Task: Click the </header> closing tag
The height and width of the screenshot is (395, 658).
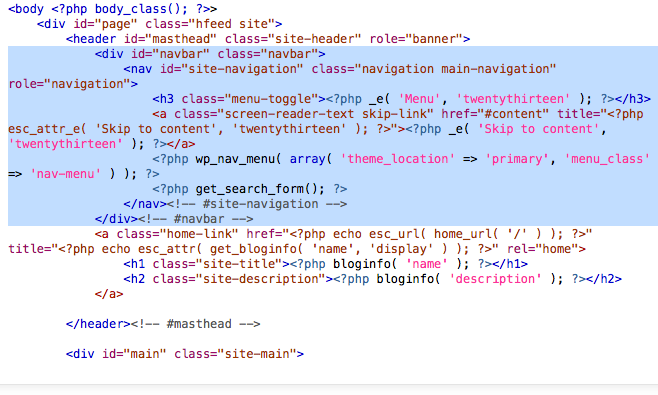Action: point(98,325)
